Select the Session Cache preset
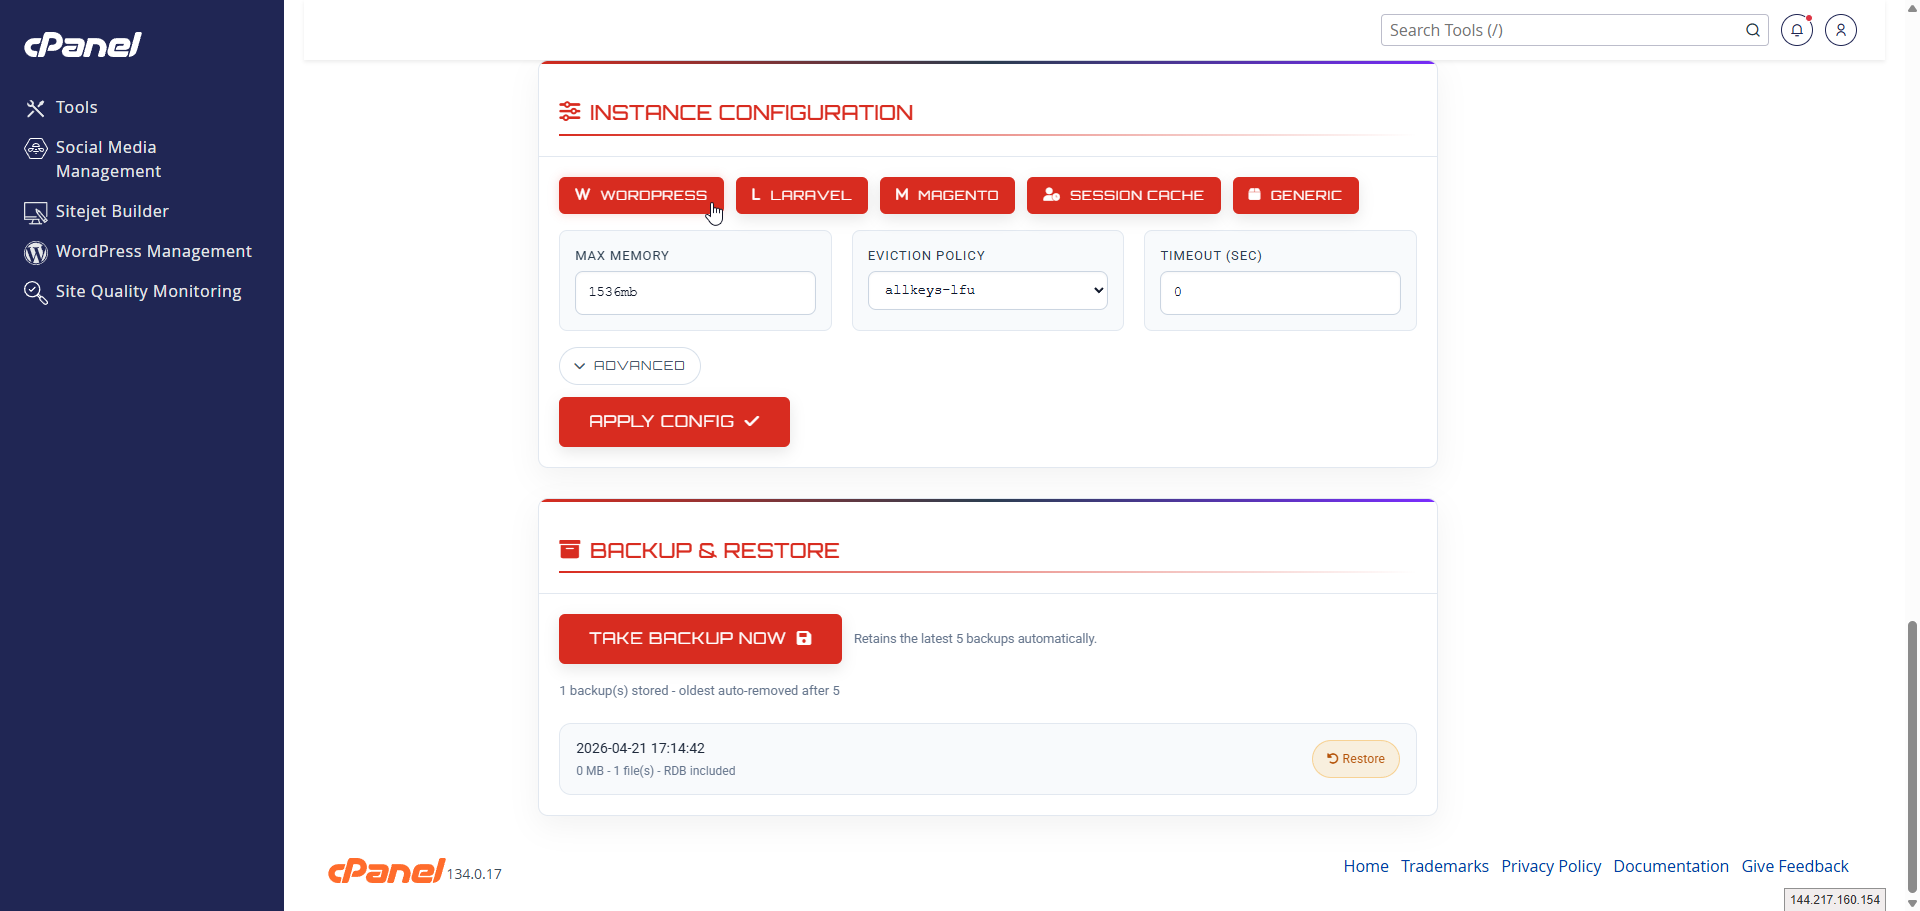 1123,195
